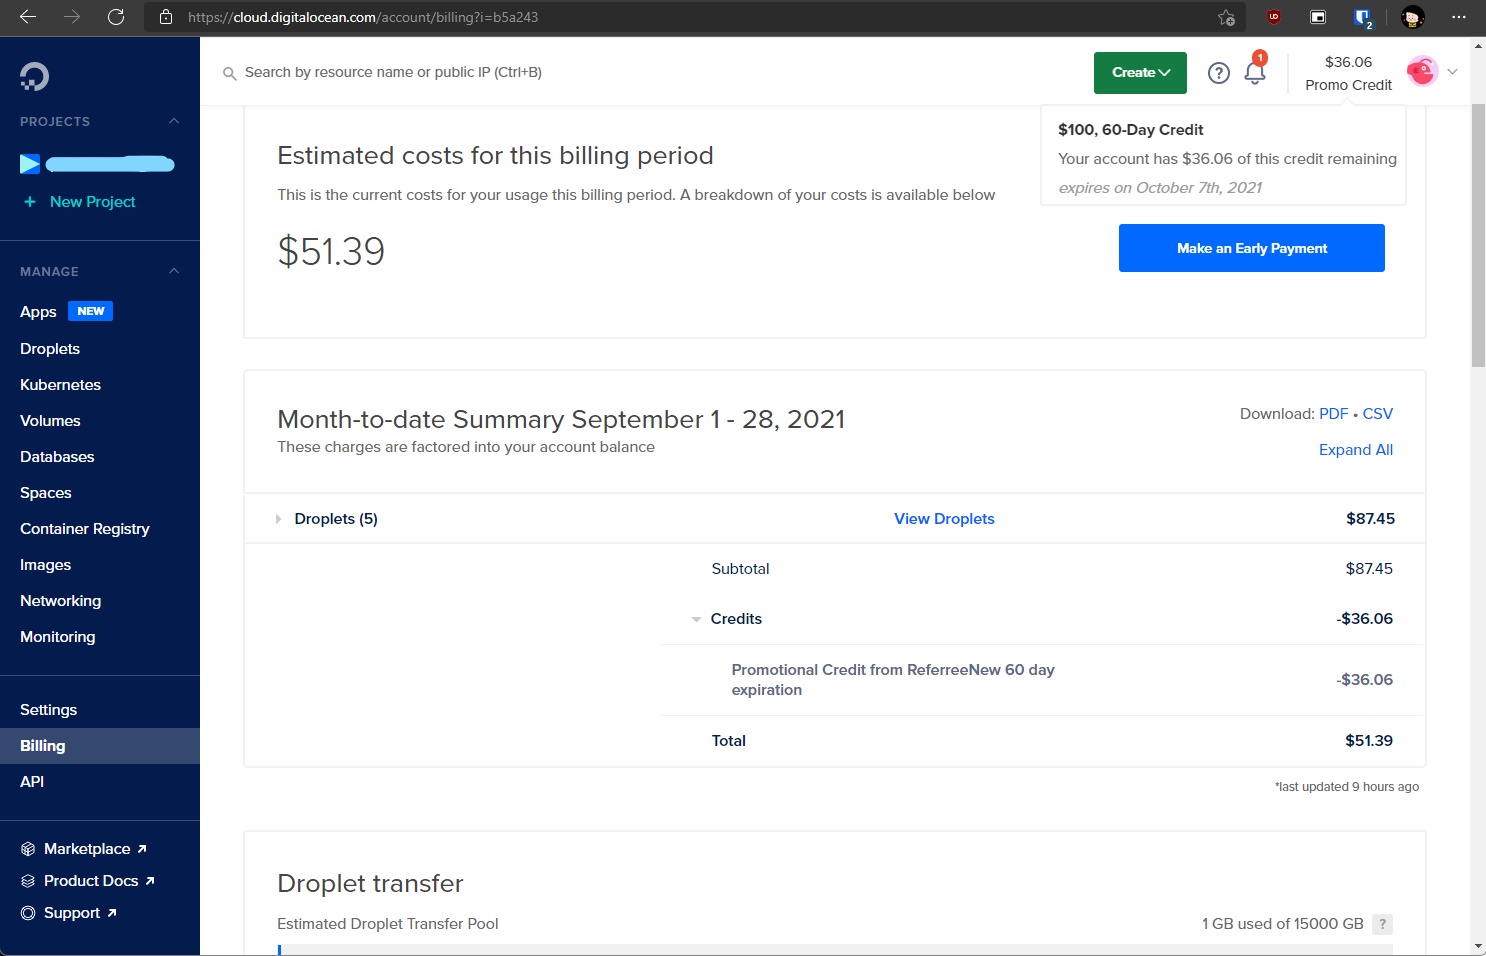Reload the page with refresh icon
Screen dimensions: 1486x956
(116, 17)
